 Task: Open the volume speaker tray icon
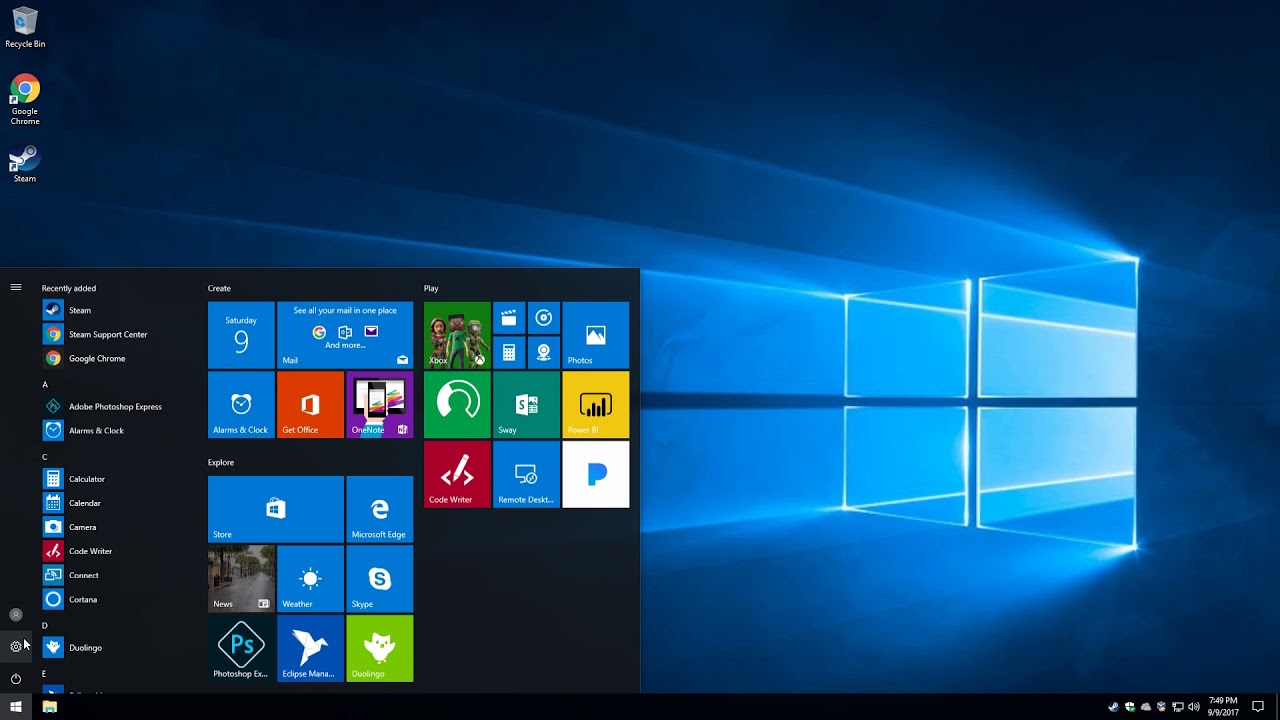point(1194,707)
